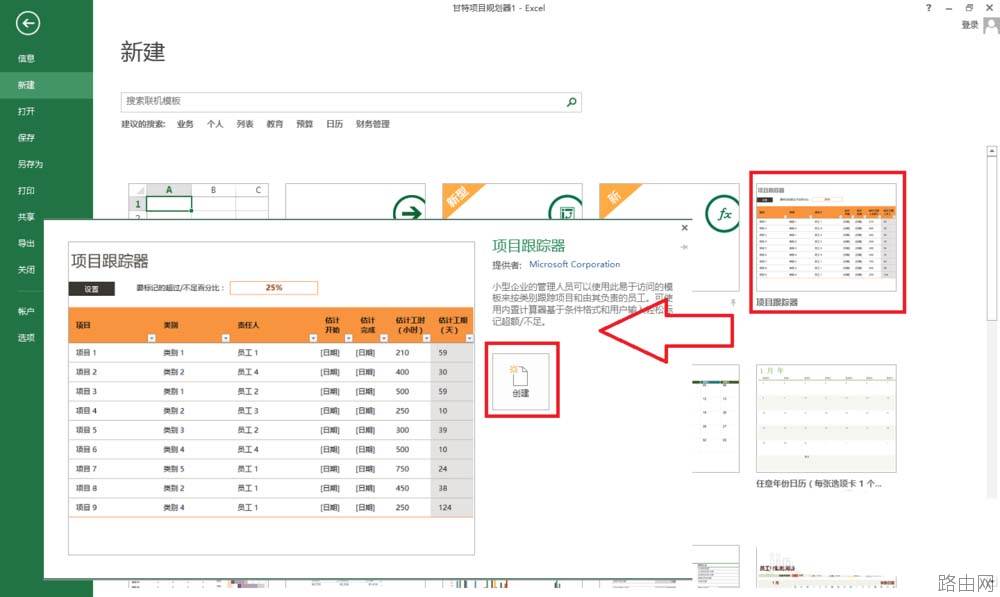The height and width of the screenshot is (597, 1000).
Task: Open the 类别 column filter dropdown
Action: pyautogui.click(x=225, y=338)
